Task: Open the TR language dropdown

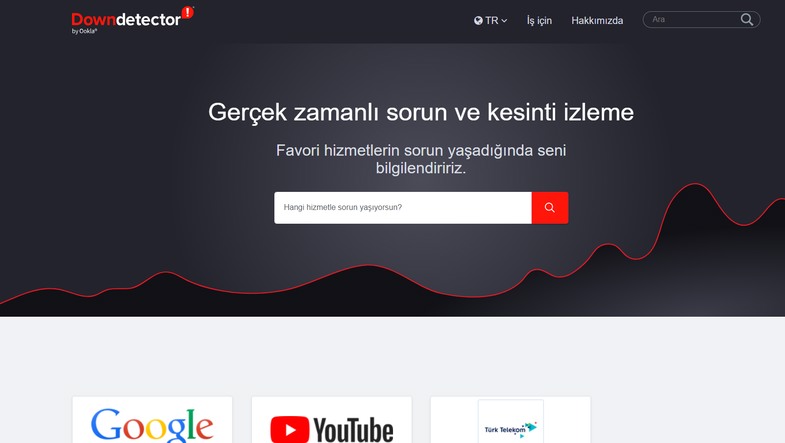Action: (491, 21)
